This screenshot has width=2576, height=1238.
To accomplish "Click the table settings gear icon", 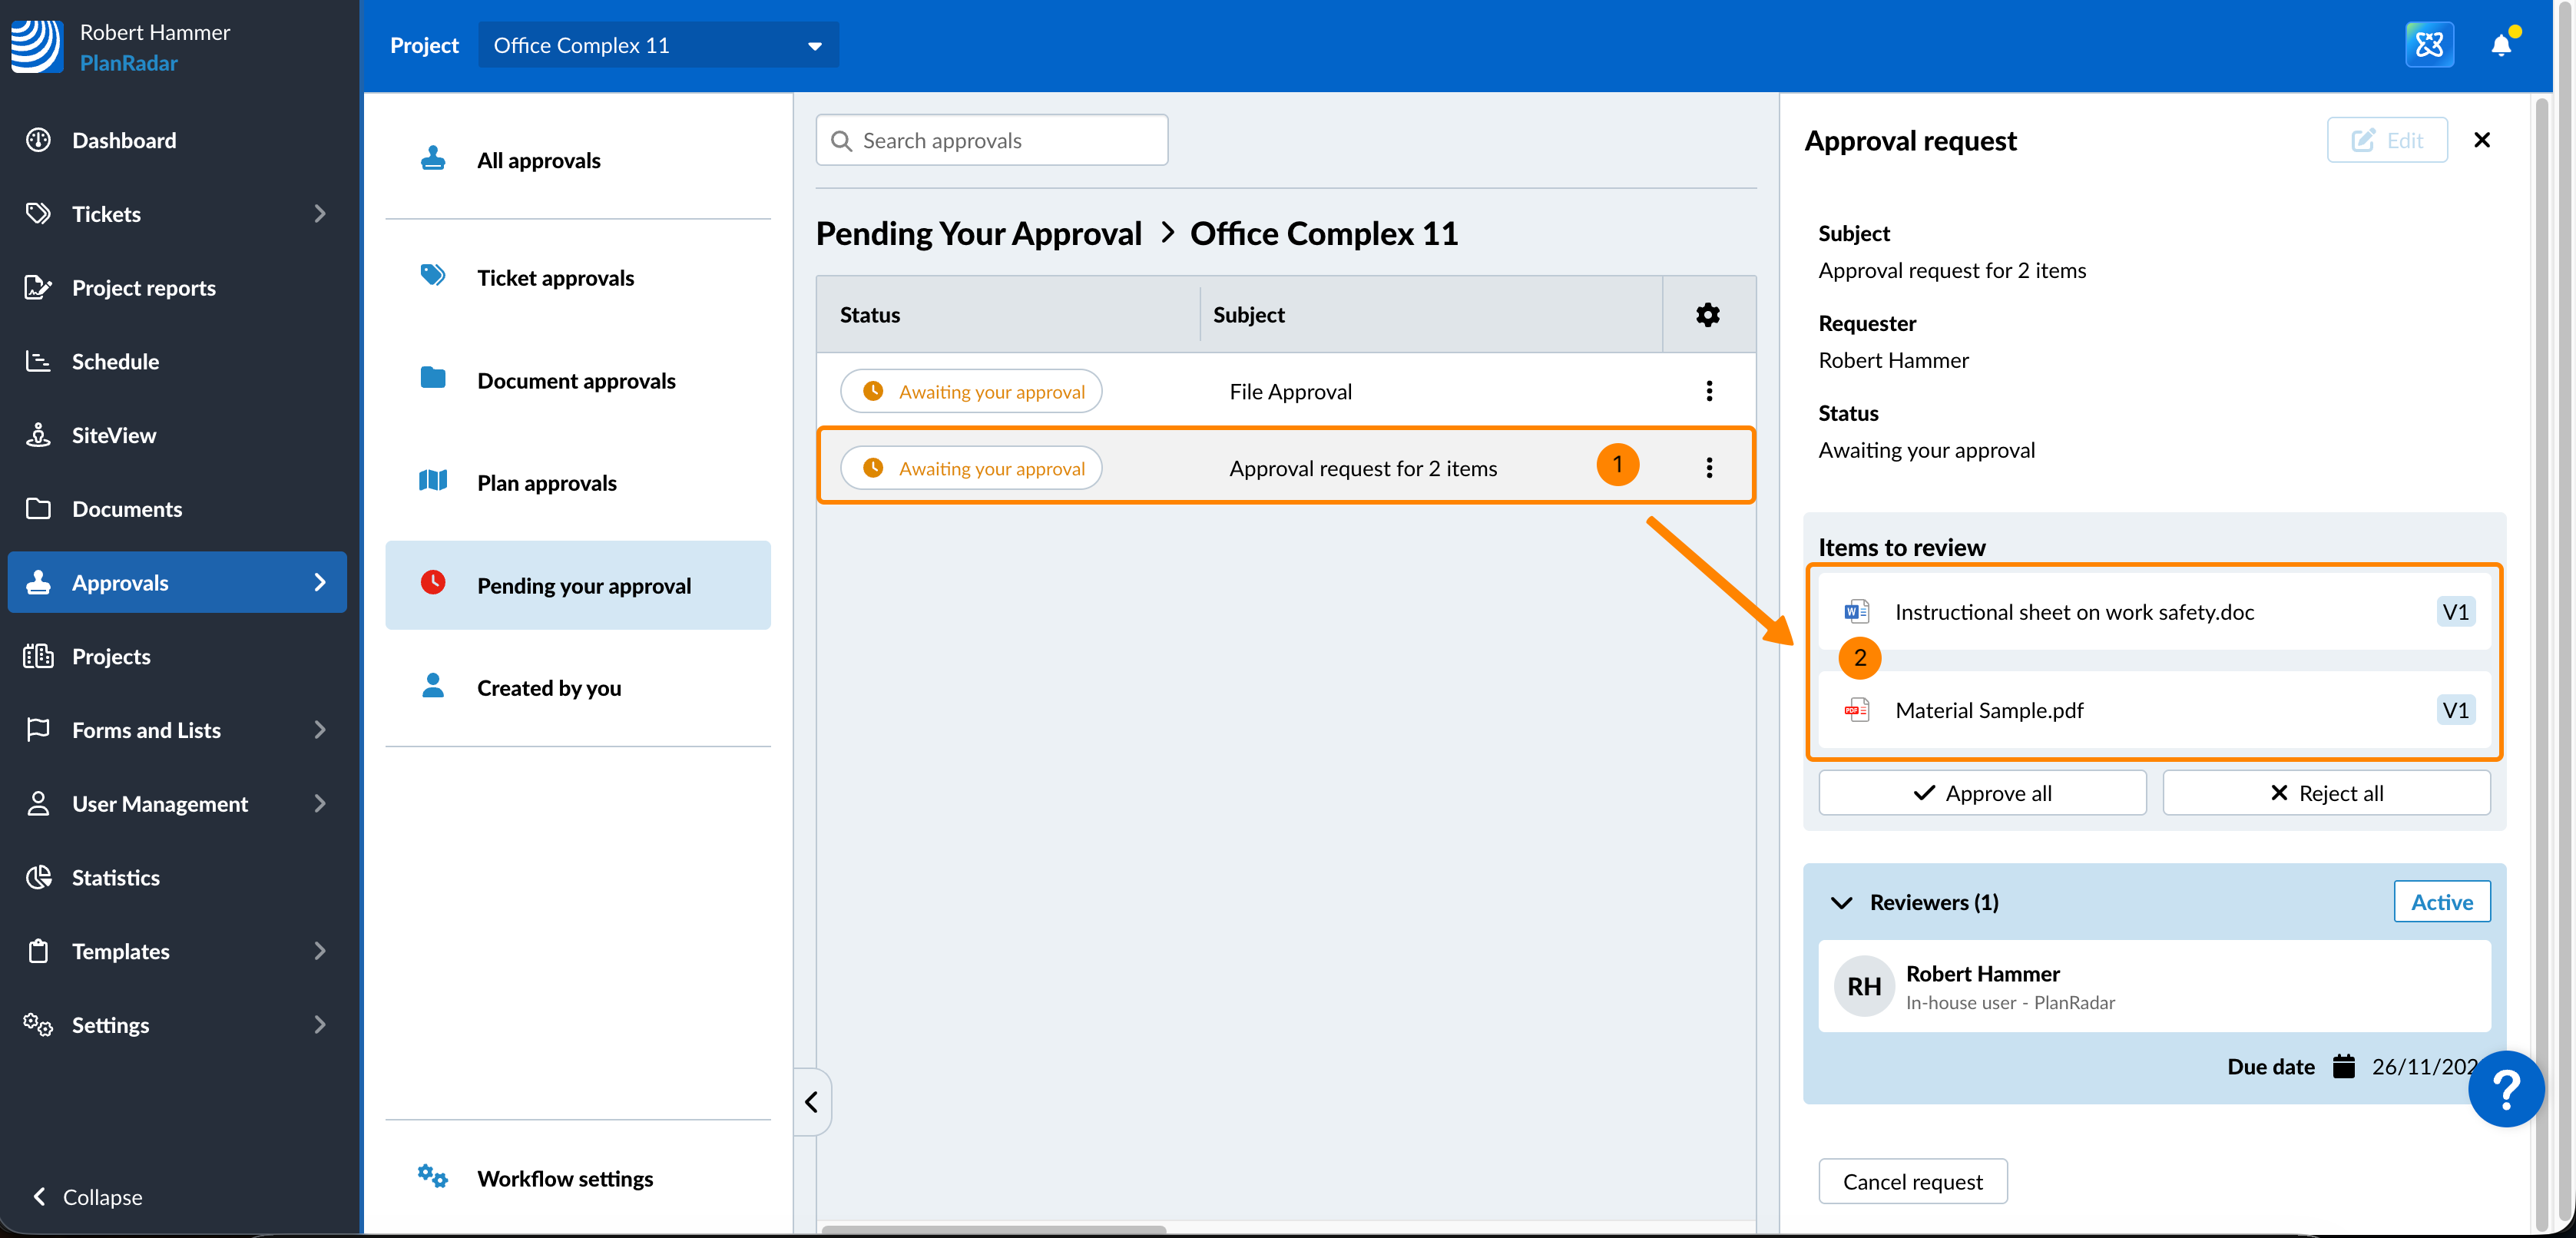I will pos(1707,315).
